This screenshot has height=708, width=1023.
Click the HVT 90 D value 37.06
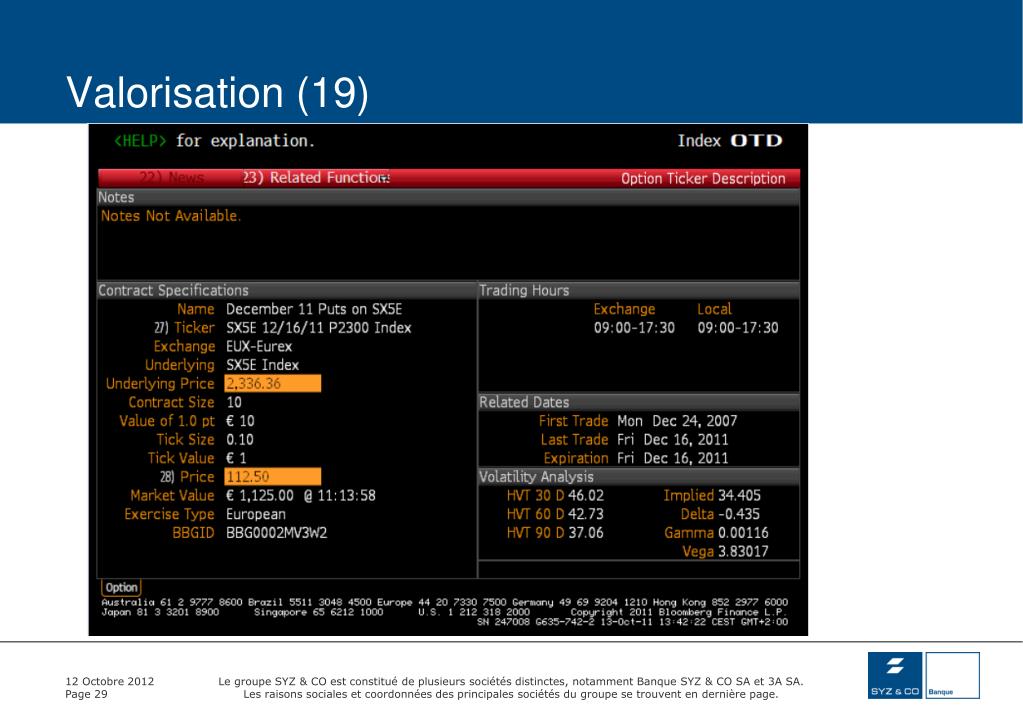585,532
